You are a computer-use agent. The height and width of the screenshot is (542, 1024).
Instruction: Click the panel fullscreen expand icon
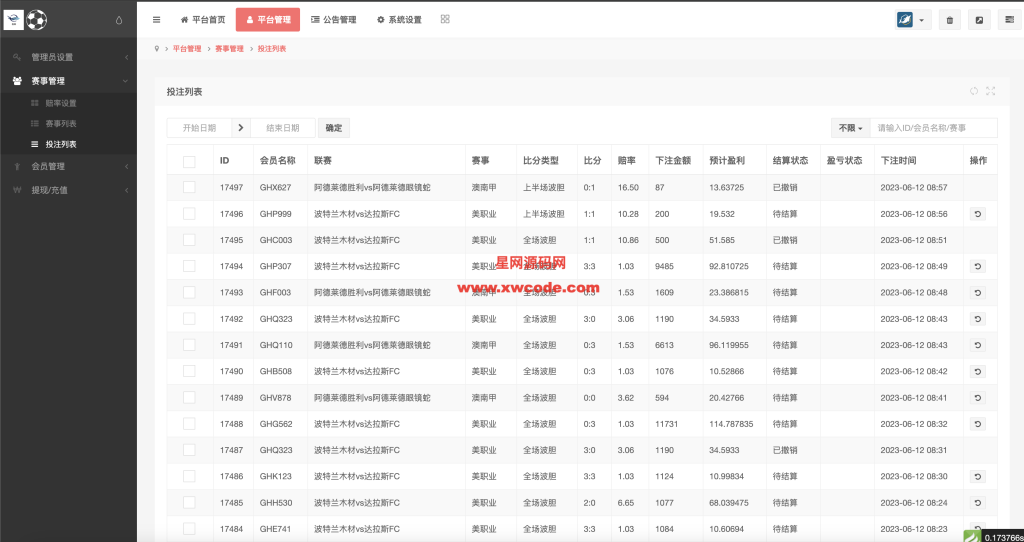tap(990, 91)
